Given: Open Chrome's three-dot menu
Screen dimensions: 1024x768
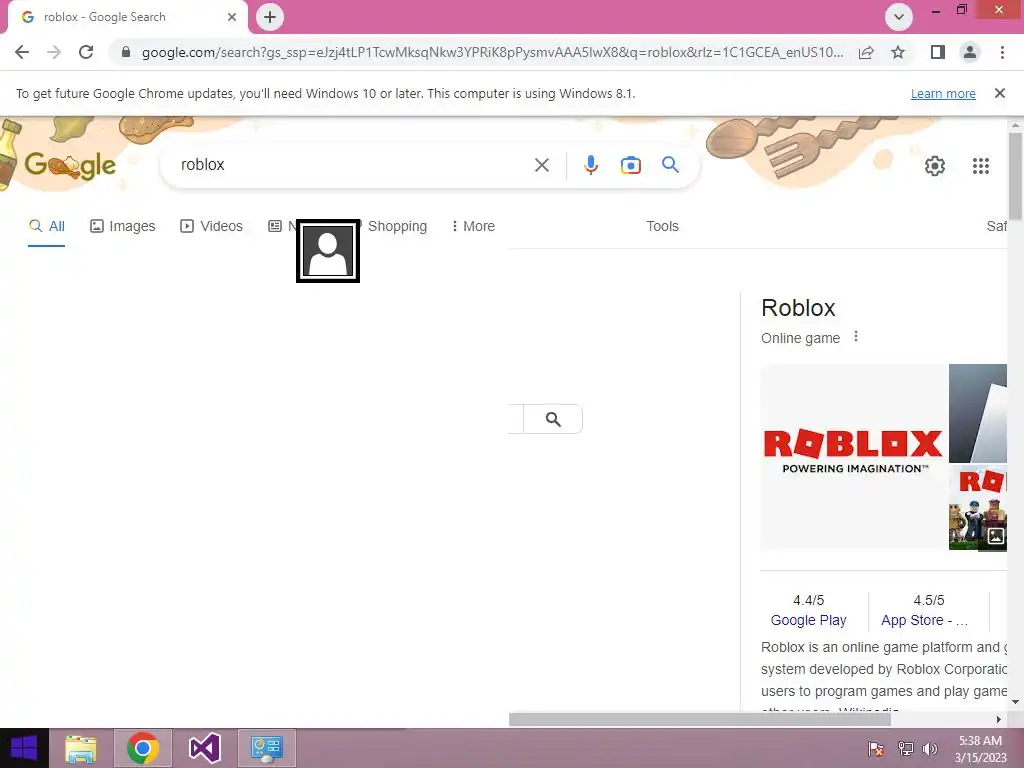Looking at the screenshot, I should [1002, 52].
